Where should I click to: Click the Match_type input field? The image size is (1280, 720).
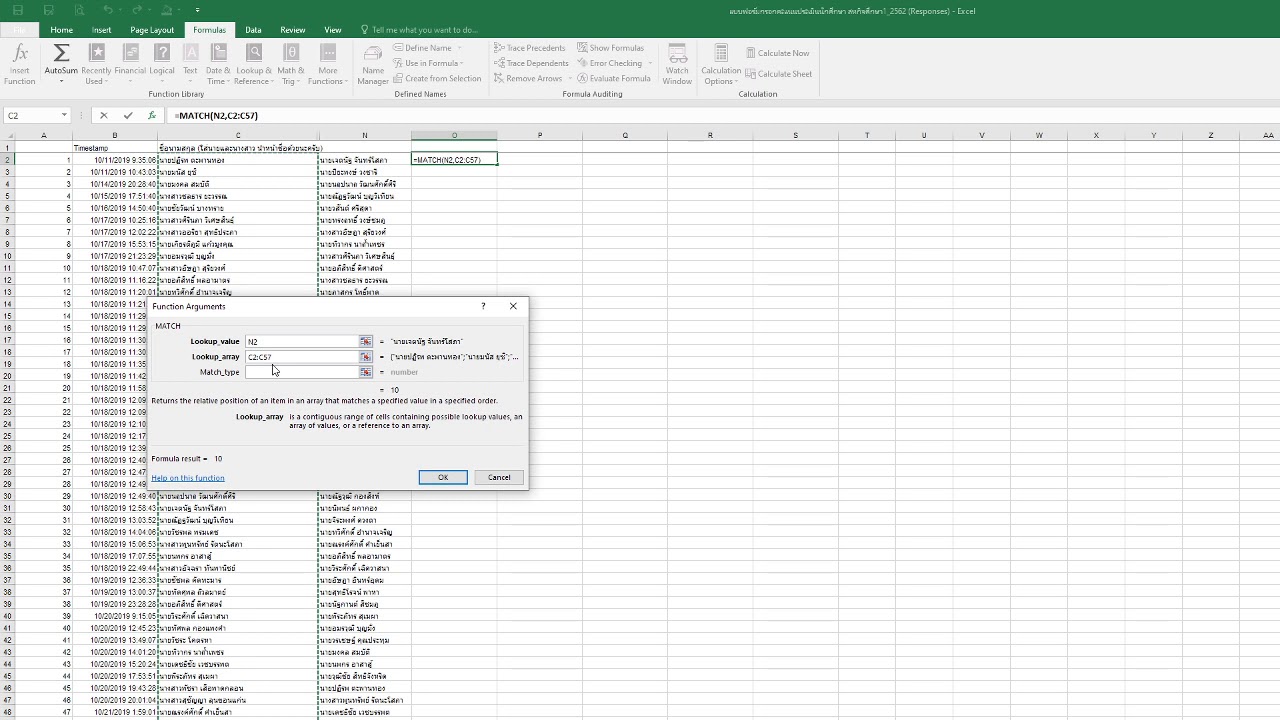coord(302,372)
